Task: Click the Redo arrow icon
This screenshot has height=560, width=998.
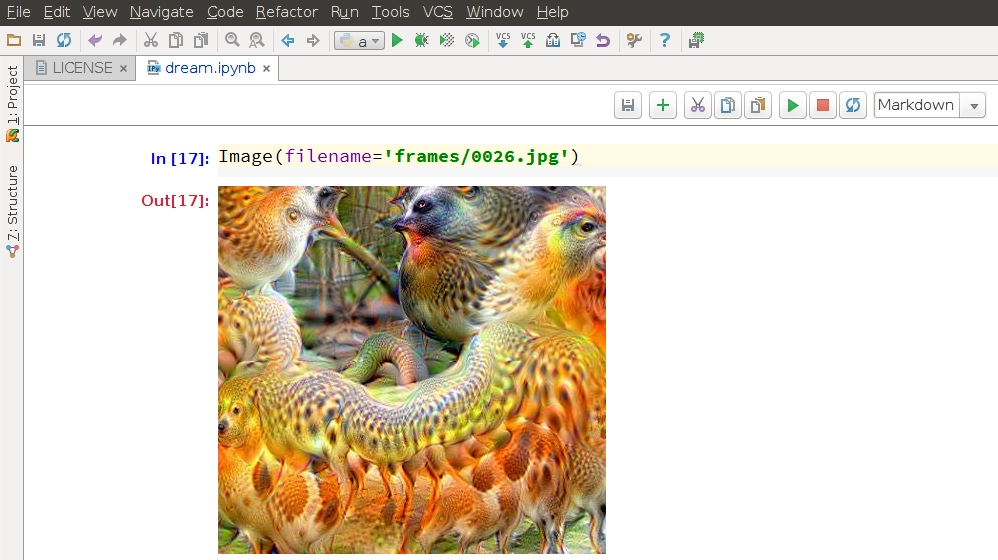Action: tap(120, 41)
